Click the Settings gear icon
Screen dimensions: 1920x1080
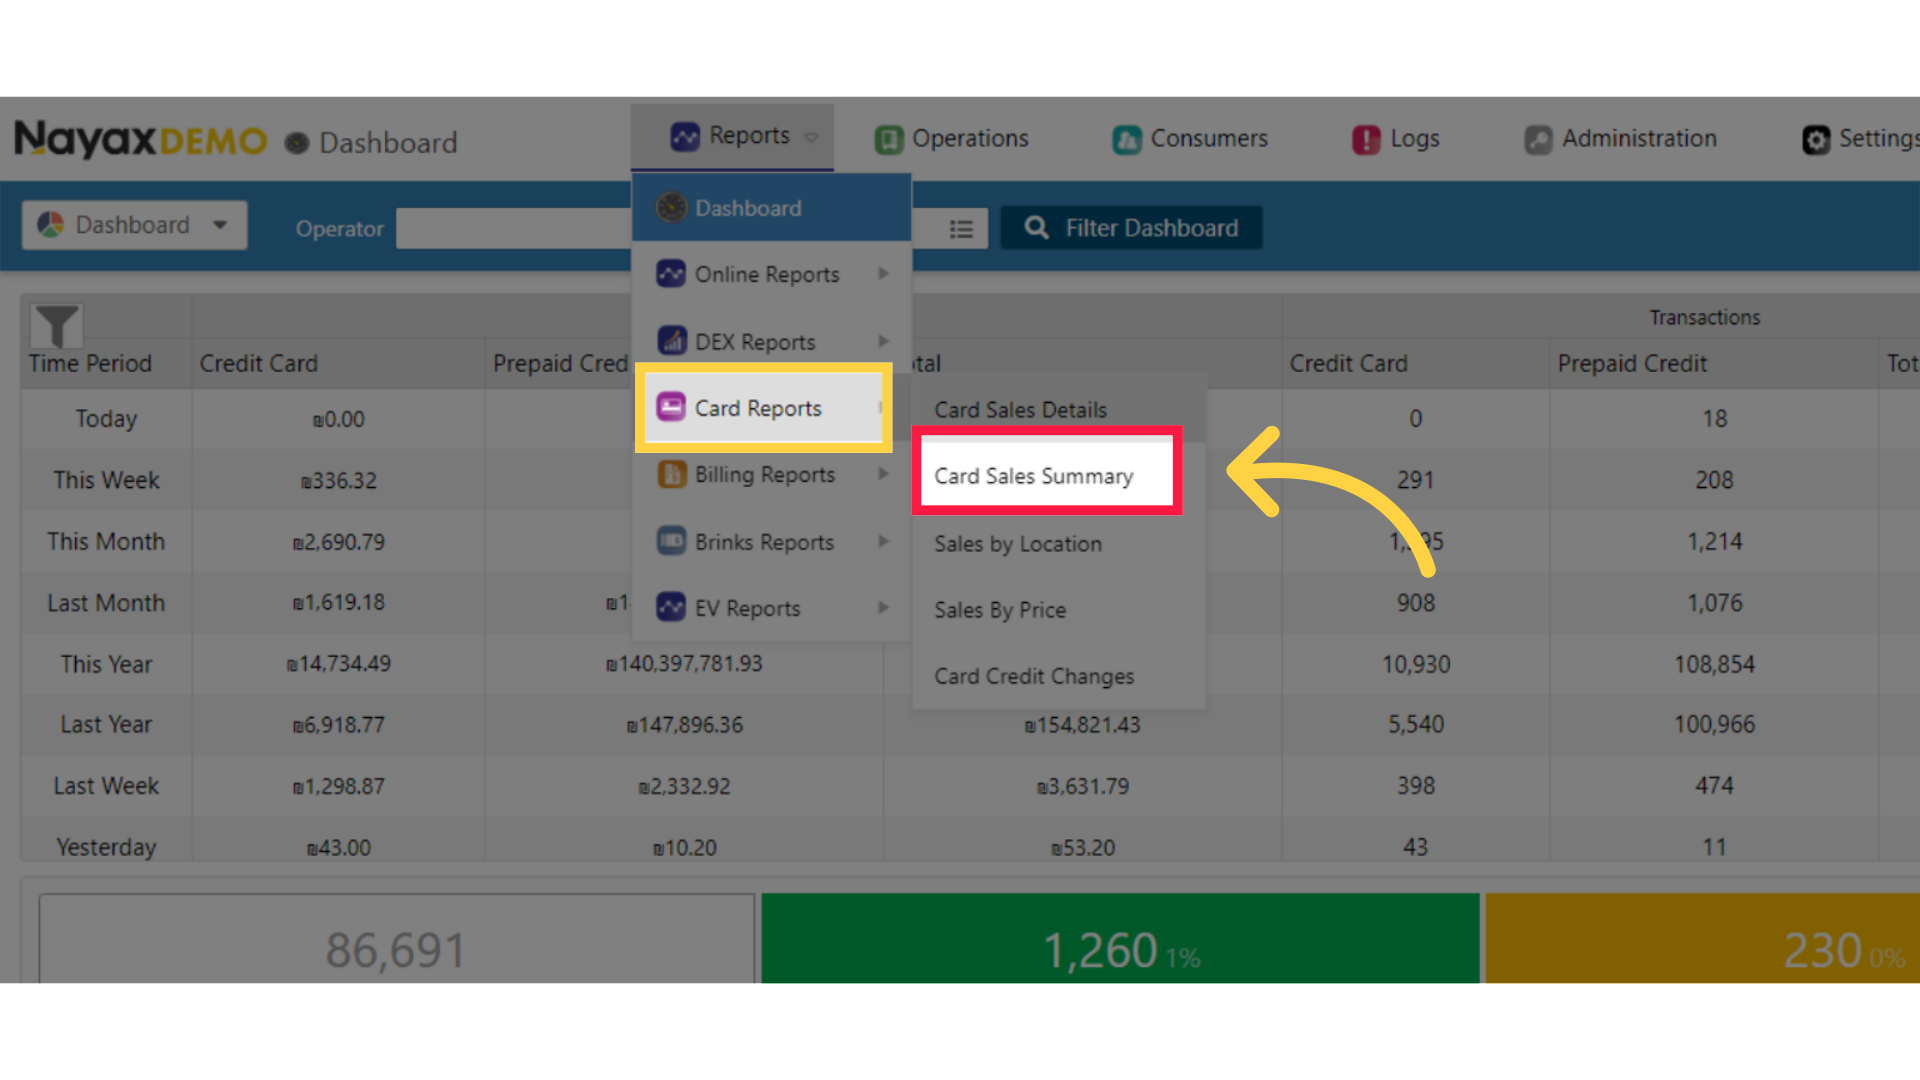pos(1816,139)
